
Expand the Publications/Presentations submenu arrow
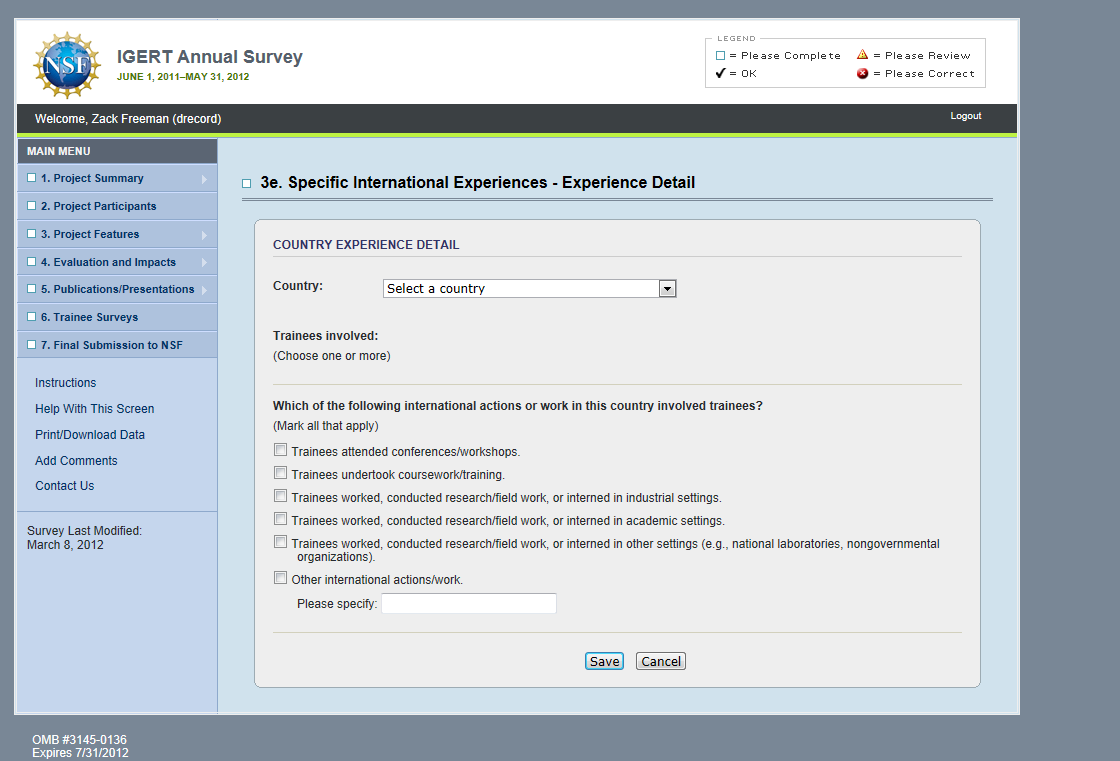pos(204,290)
